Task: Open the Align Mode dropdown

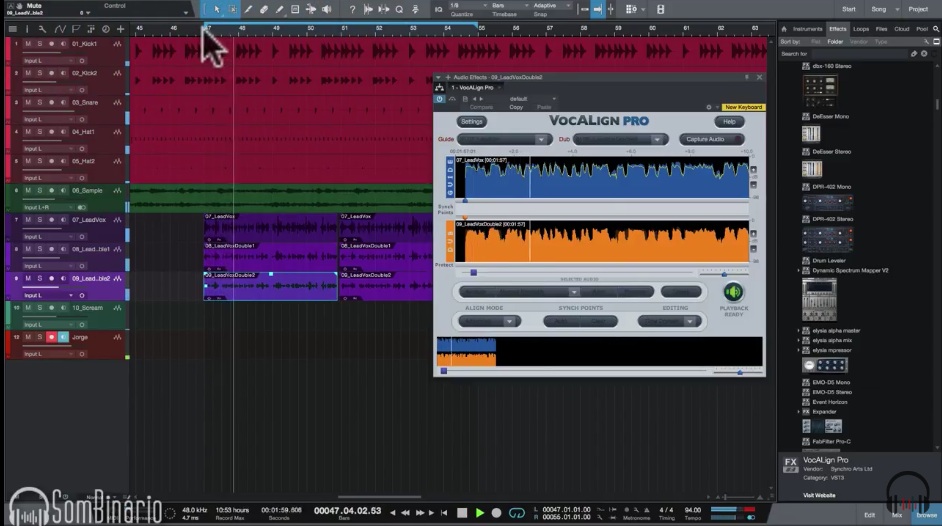Action: click(490, 321)
